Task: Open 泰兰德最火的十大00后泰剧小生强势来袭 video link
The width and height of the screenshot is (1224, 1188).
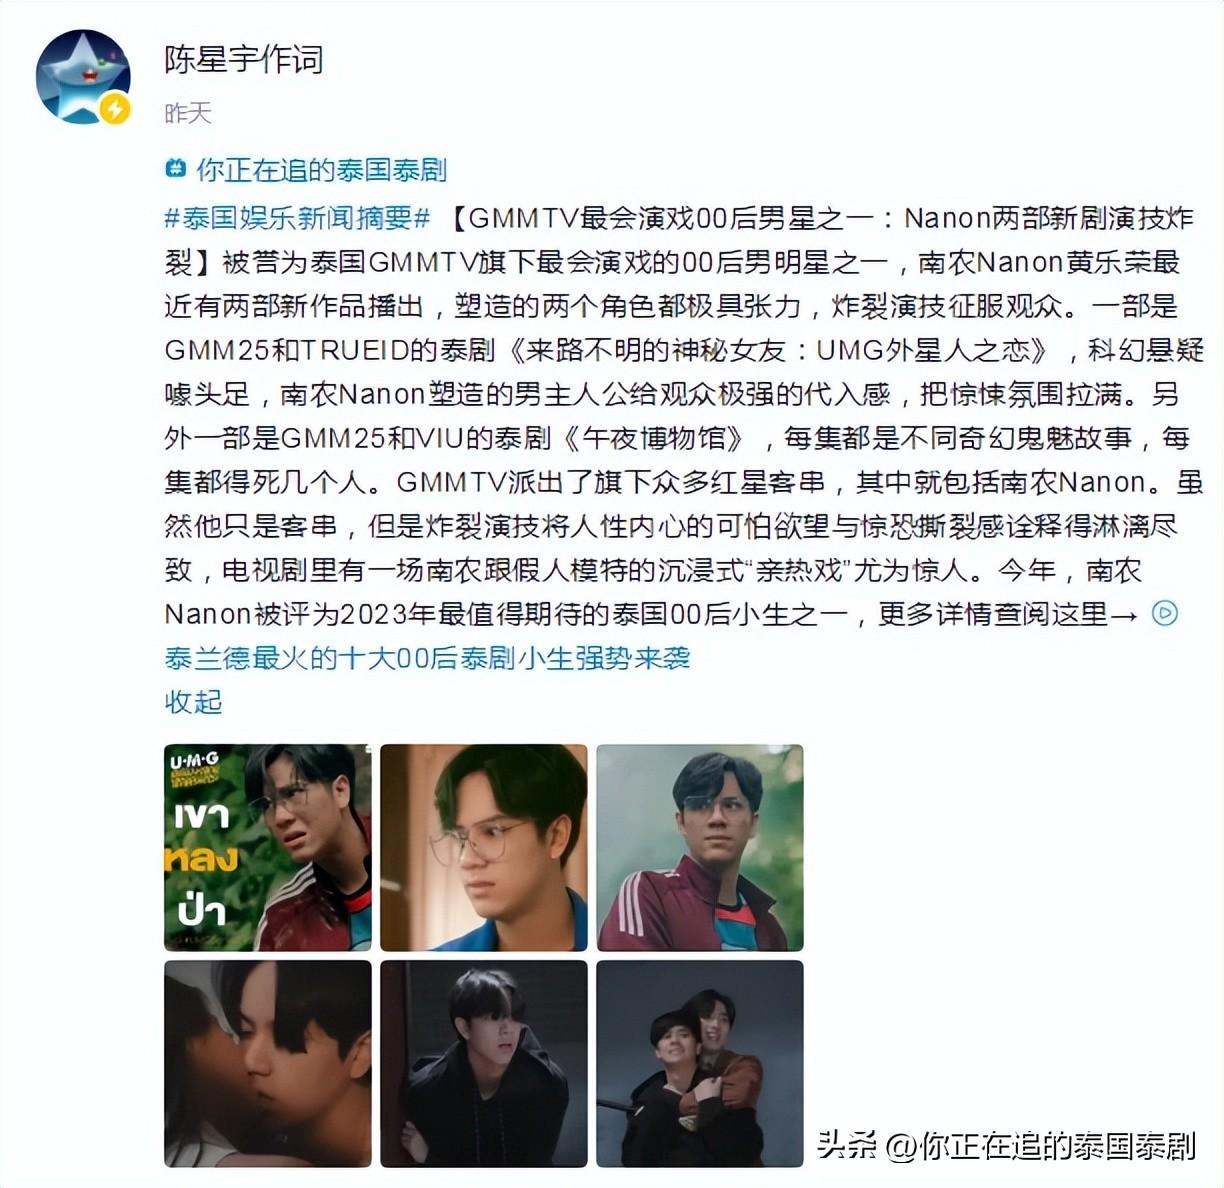Action: tap(427, 657)
